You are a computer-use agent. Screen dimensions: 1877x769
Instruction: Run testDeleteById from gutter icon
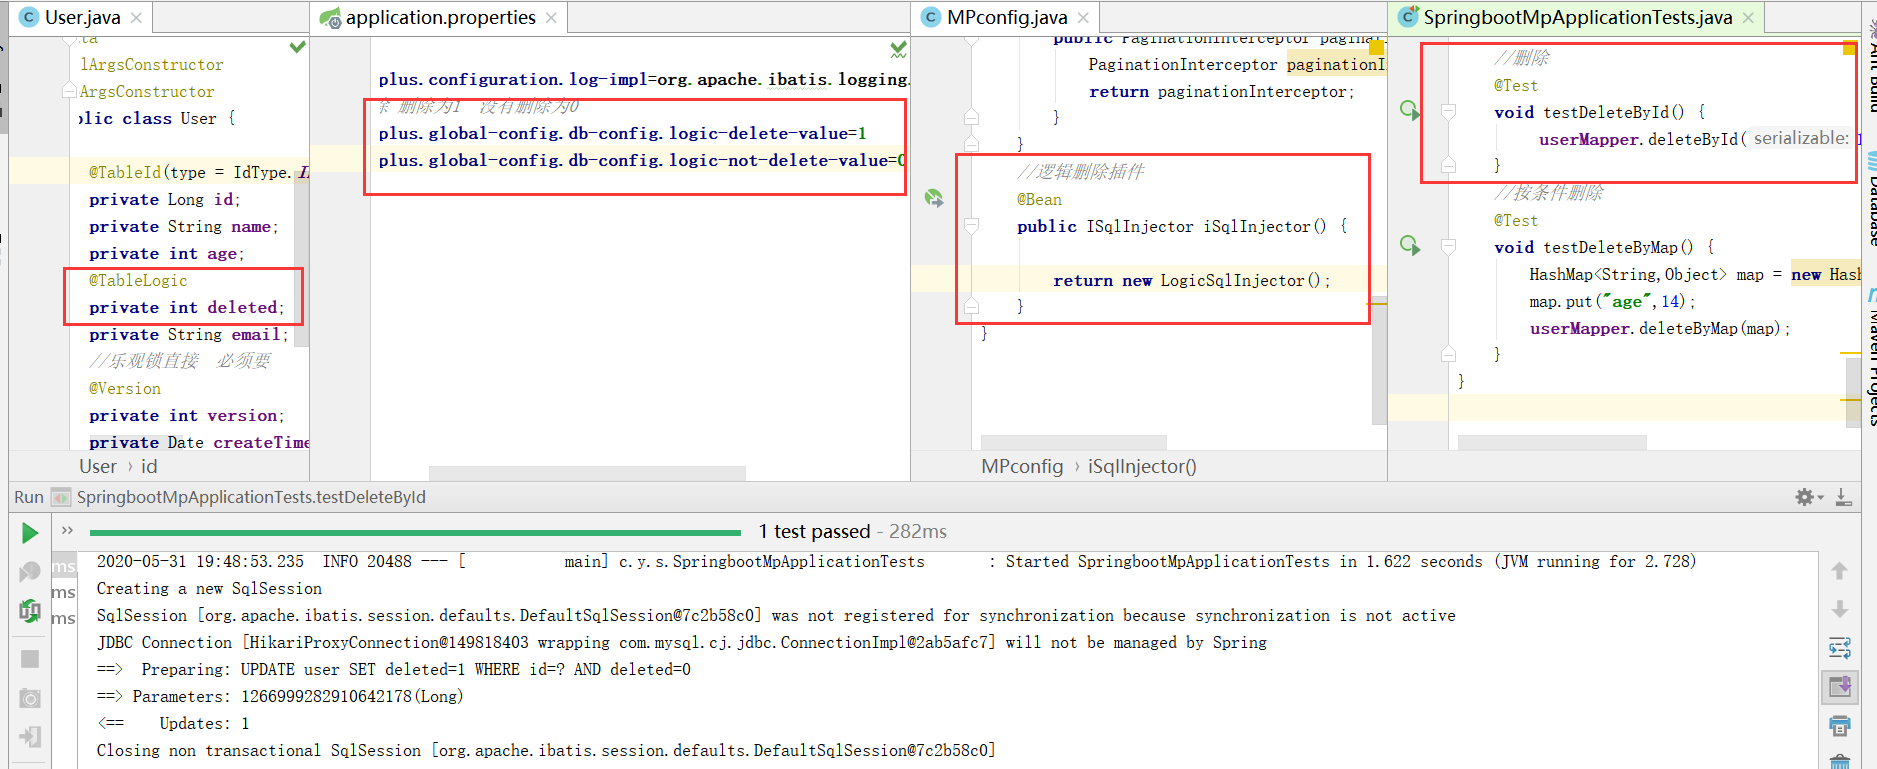pos(1410,111)
